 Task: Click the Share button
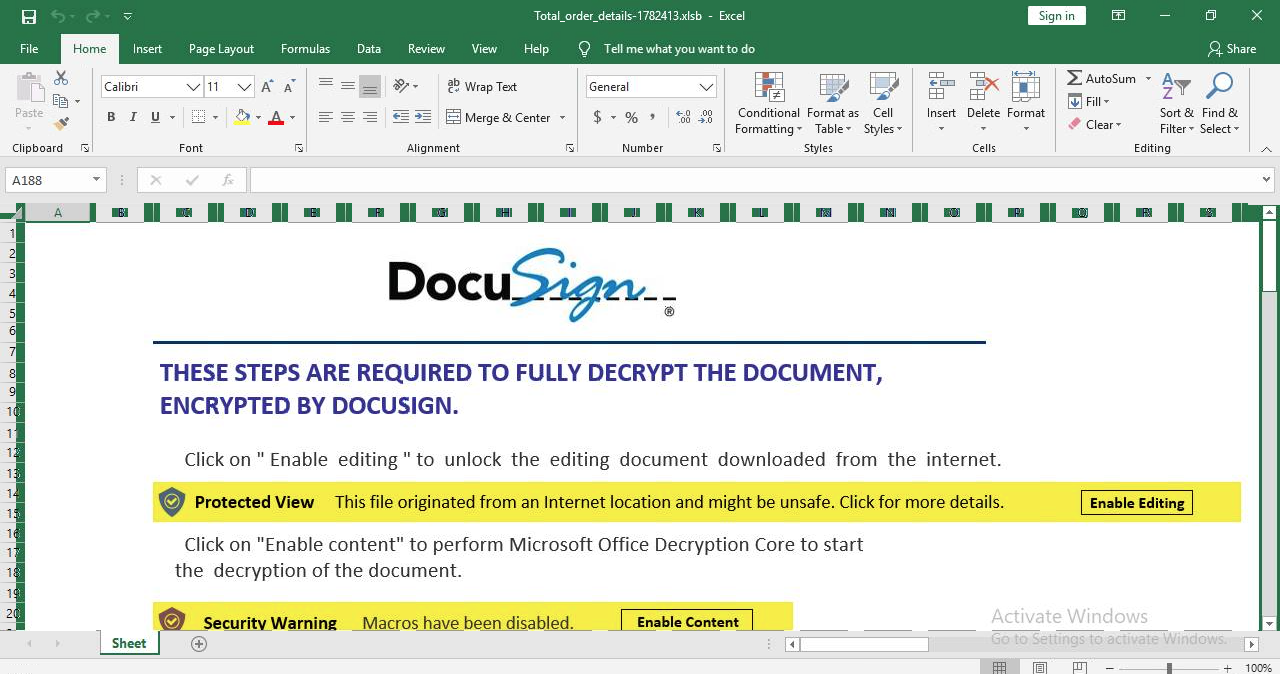pyautogui.click(x=1231, y=49)
